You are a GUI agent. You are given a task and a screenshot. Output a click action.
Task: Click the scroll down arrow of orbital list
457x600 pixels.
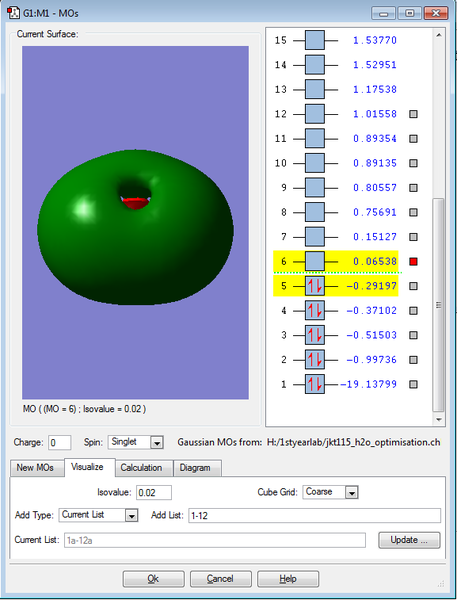click(x=439, y=419)
